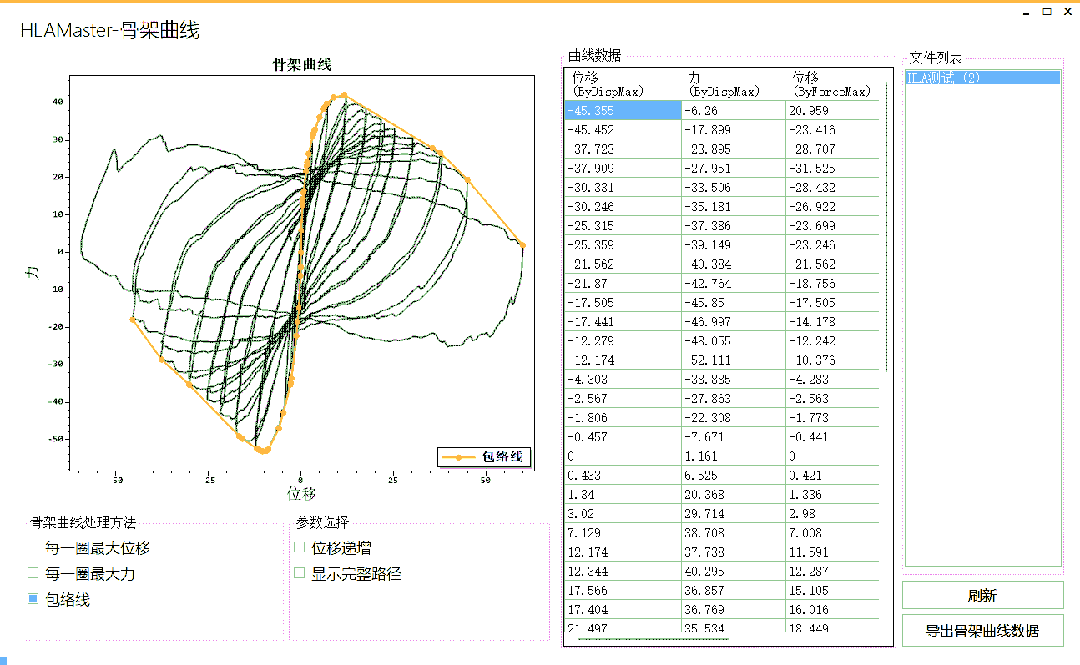Screen dimensions: 1080x665
Task: Click the cell -1.773
Action: point(833,418)
